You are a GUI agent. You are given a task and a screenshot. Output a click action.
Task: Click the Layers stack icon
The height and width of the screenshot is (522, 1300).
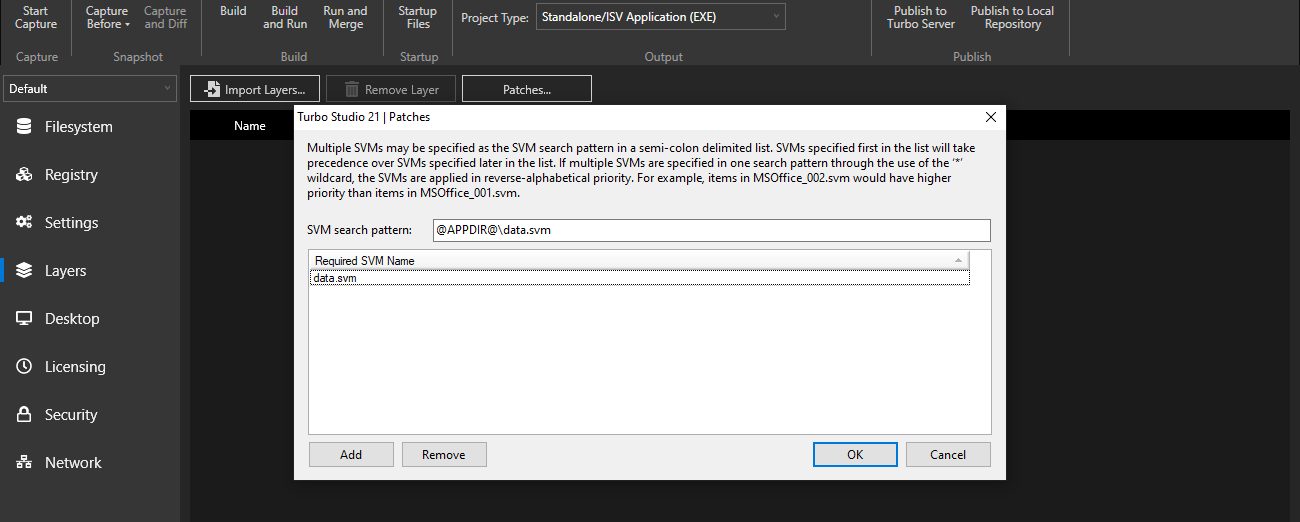[25, 271]
